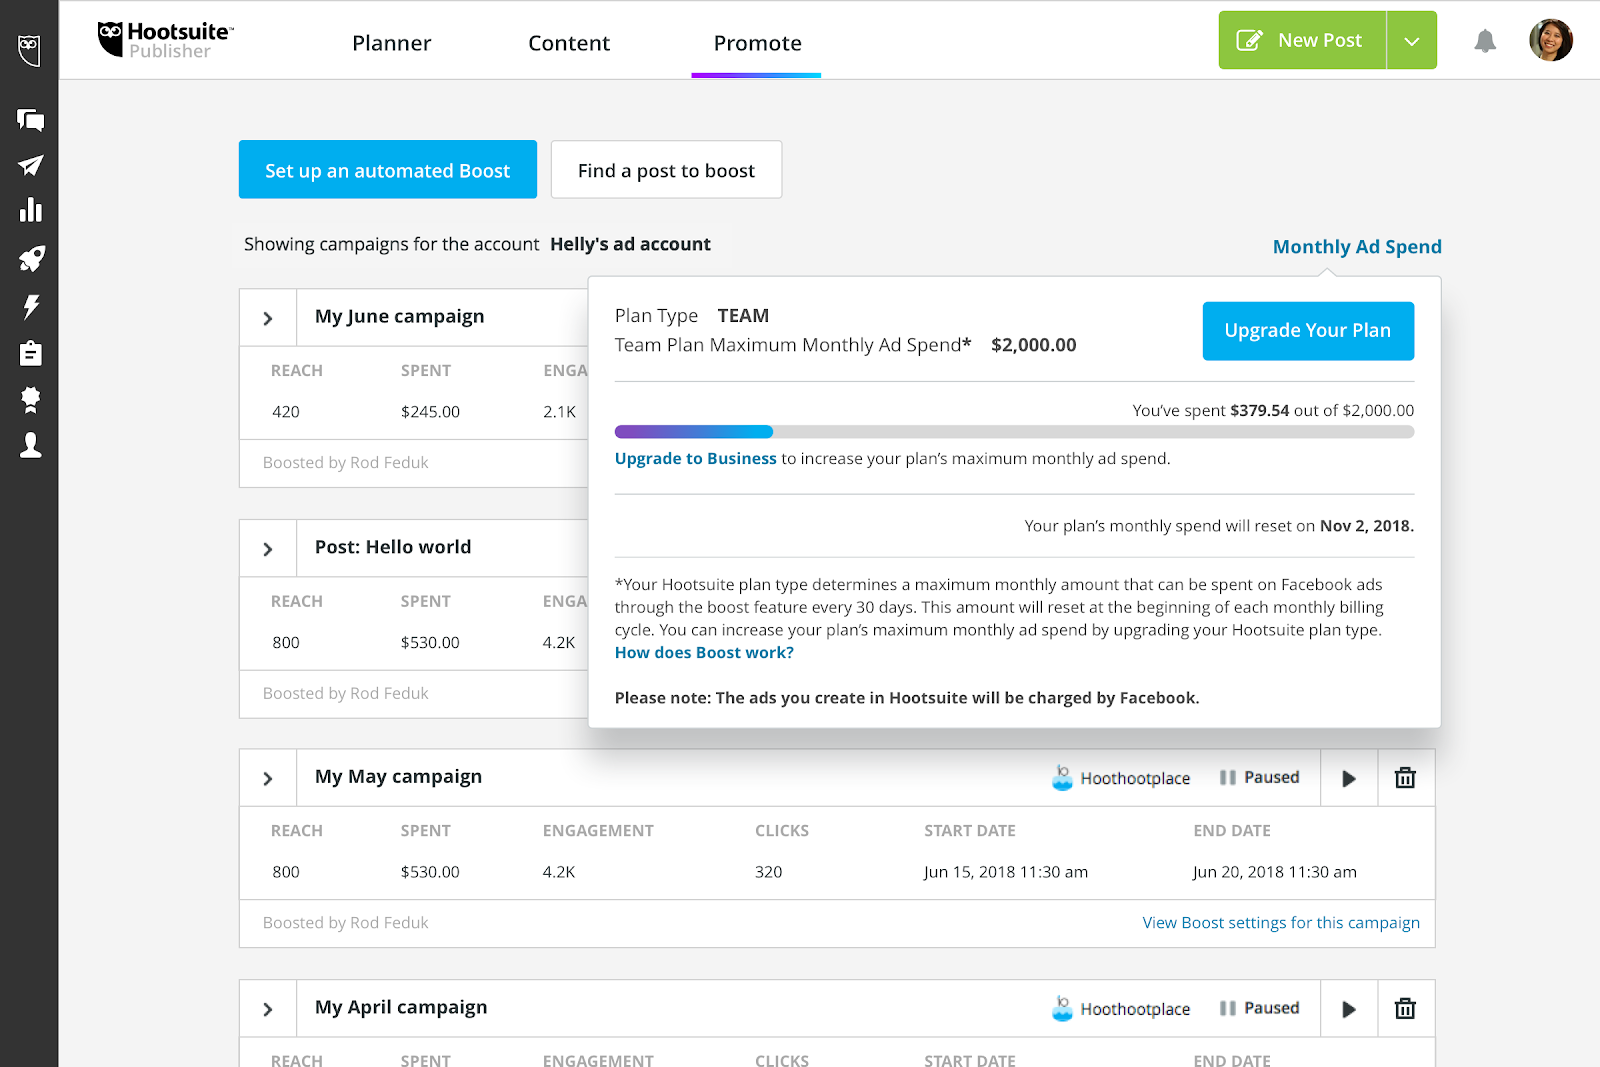This screenshot has width=1600, height=1067.
Task: Delete My May campaign with trash icon
Action: click(1405, 778)
